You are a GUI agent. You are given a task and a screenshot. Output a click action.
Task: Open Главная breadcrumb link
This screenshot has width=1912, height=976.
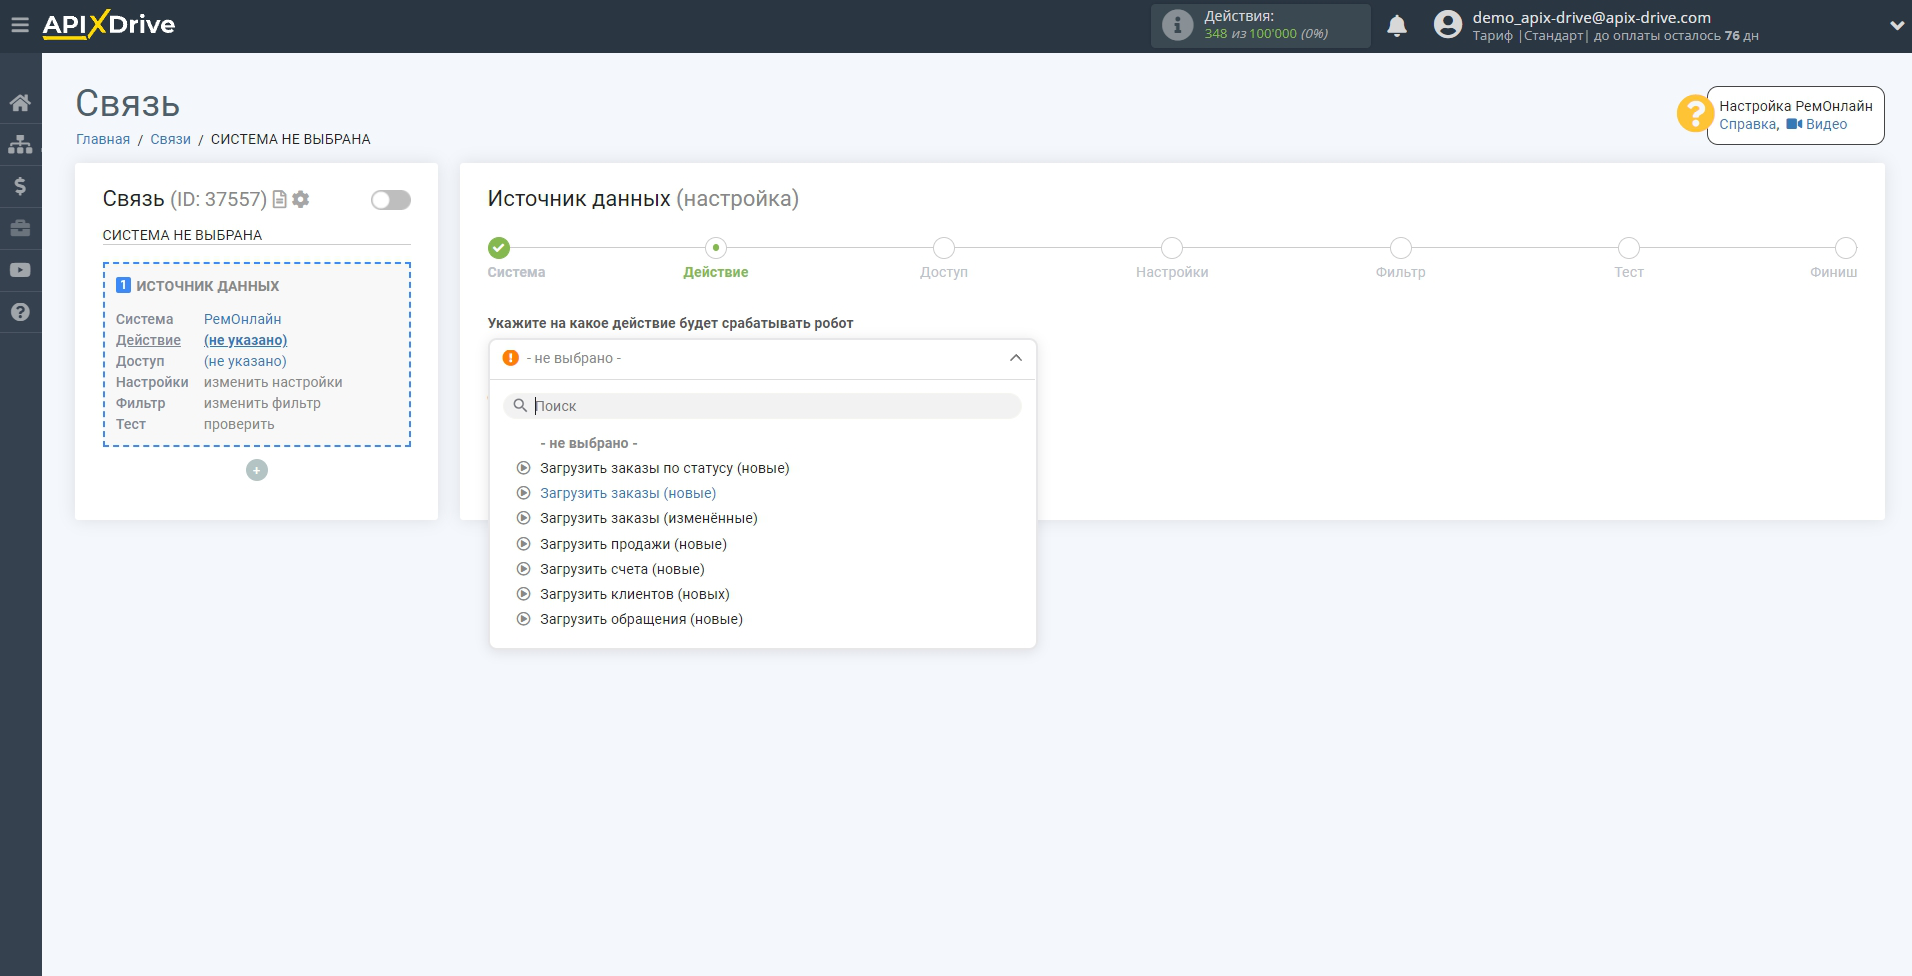coord(103,139)
